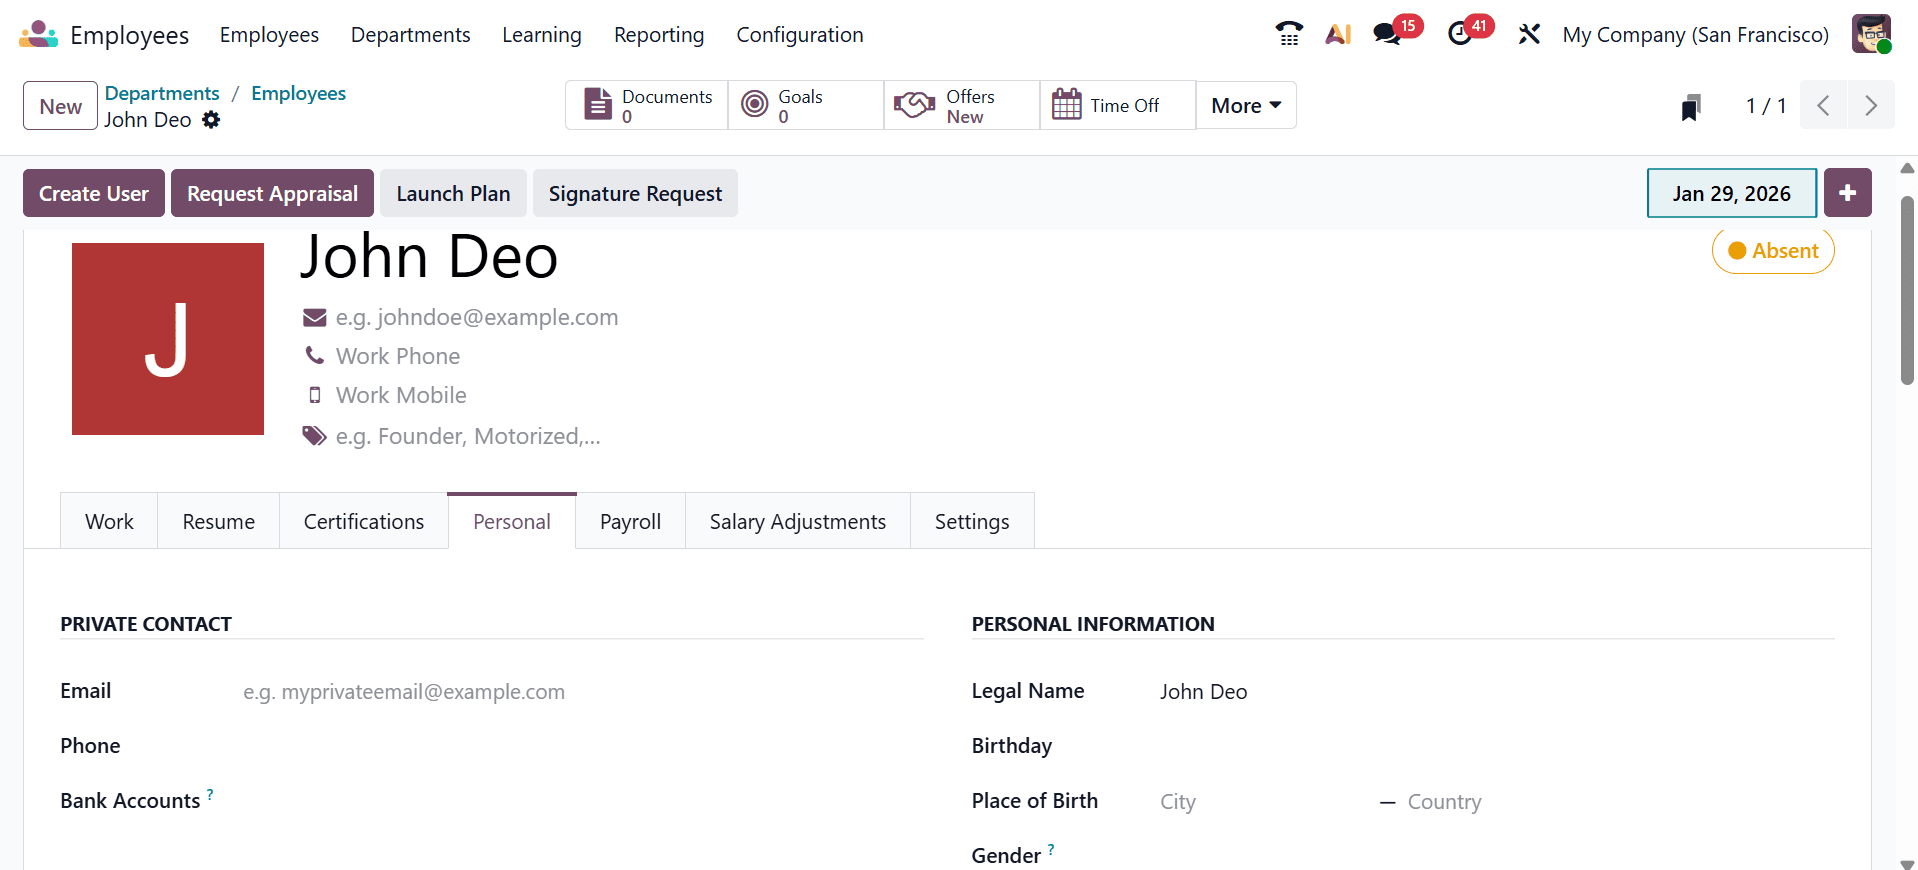Open company switcher My Company (San Francisco)

pos(1696,35)
